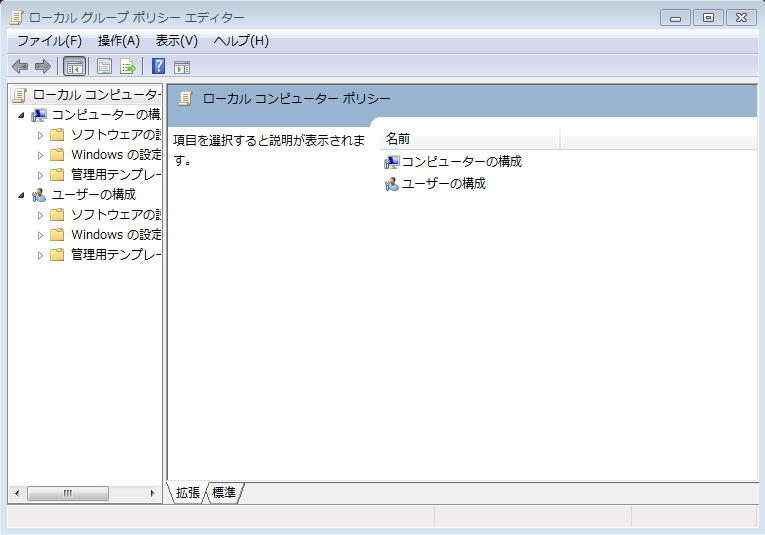This screenshot has width=765, height=535.
Task: Select 管理用テンプレート under ユーザーの構成 in tree
Action: click(x=116, y=255)
